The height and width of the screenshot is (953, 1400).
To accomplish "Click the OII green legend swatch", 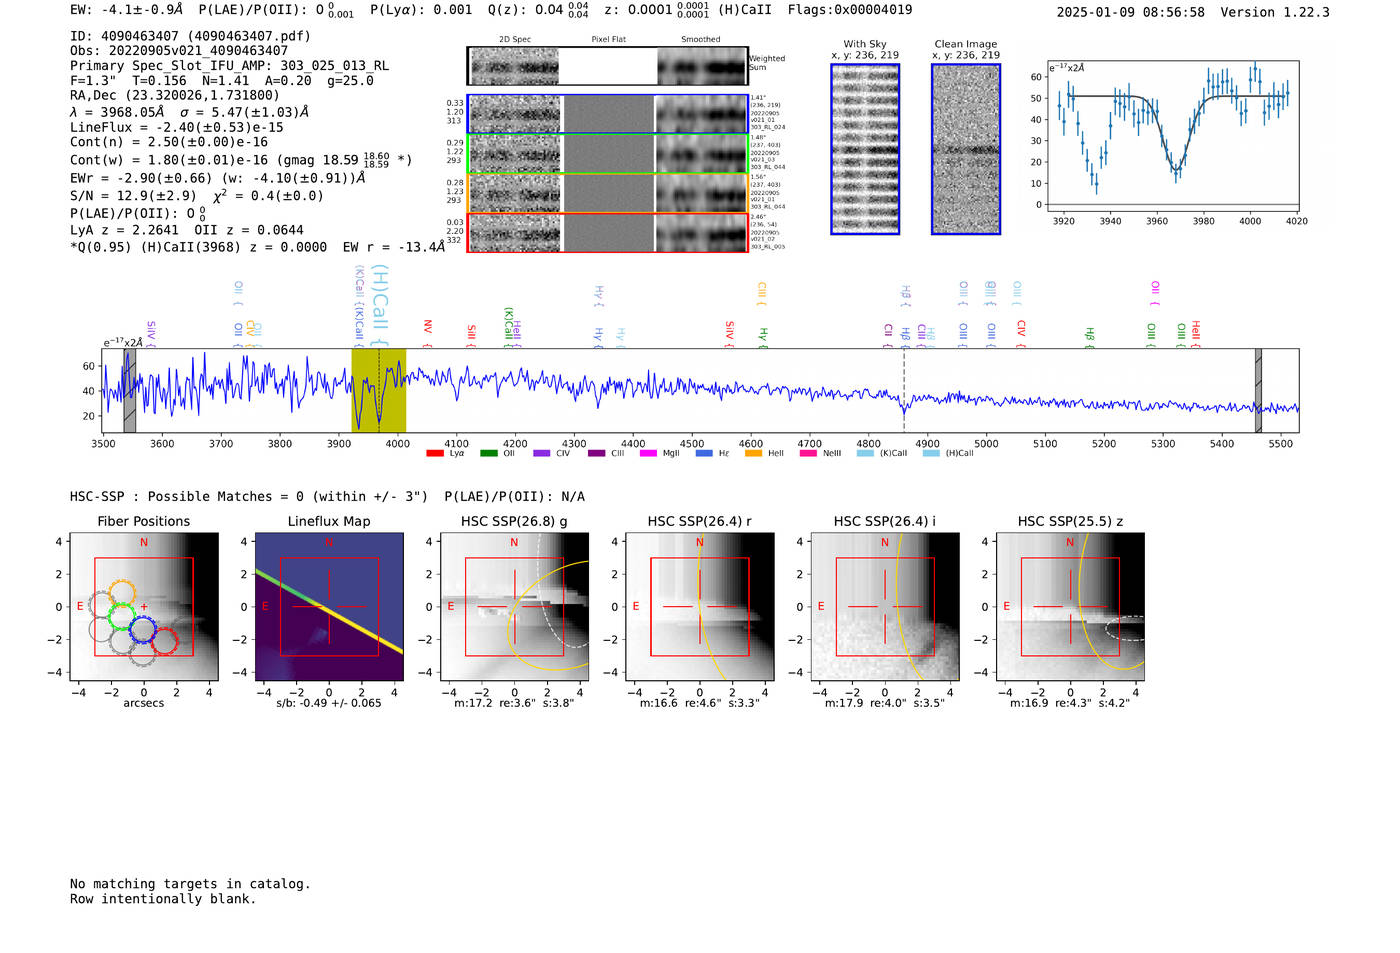I will 489,453.
